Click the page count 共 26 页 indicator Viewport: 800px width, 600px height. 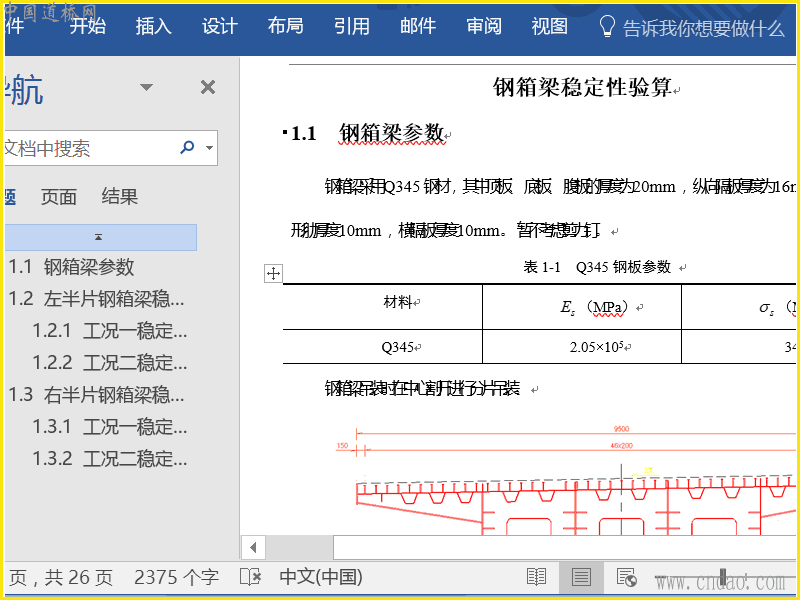tap(79, 578)
